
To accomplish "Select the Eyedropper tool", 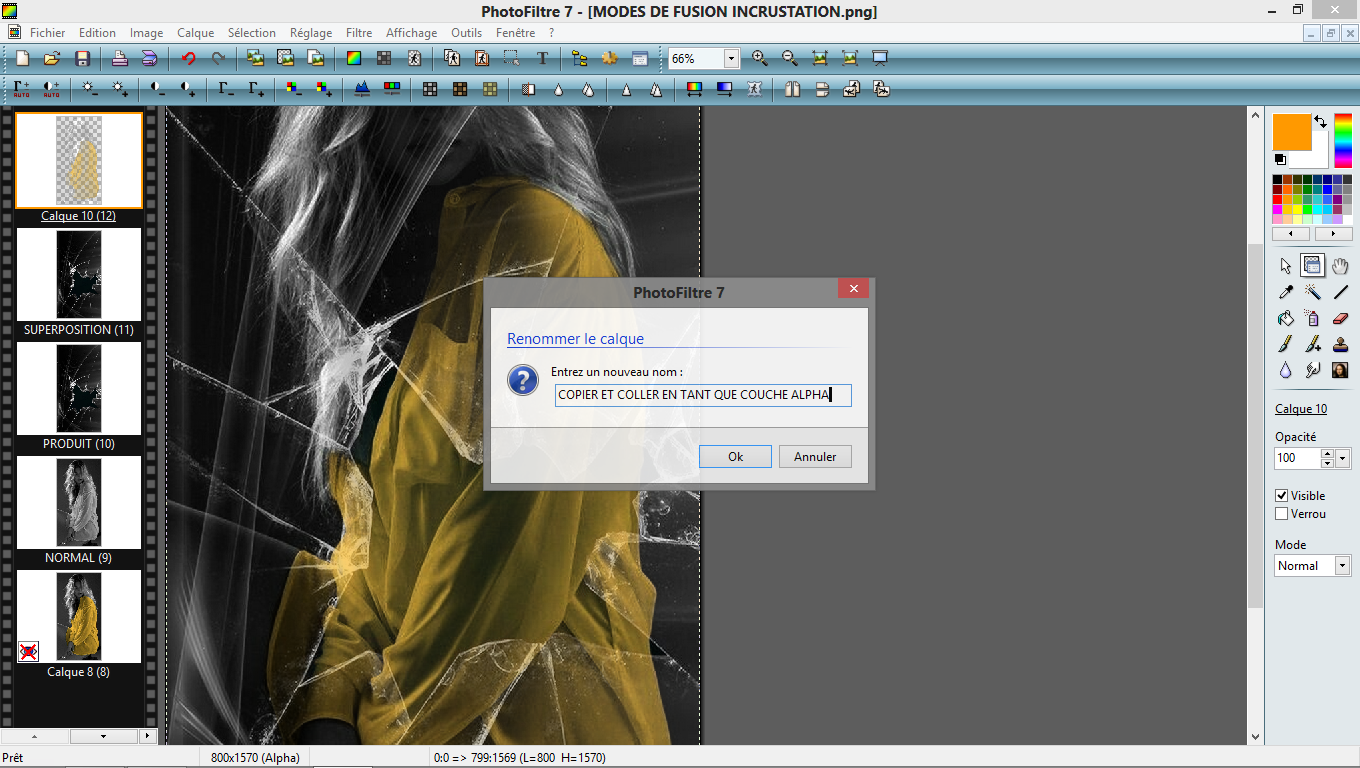I will pyautogui.click(x=1286, y=292).
